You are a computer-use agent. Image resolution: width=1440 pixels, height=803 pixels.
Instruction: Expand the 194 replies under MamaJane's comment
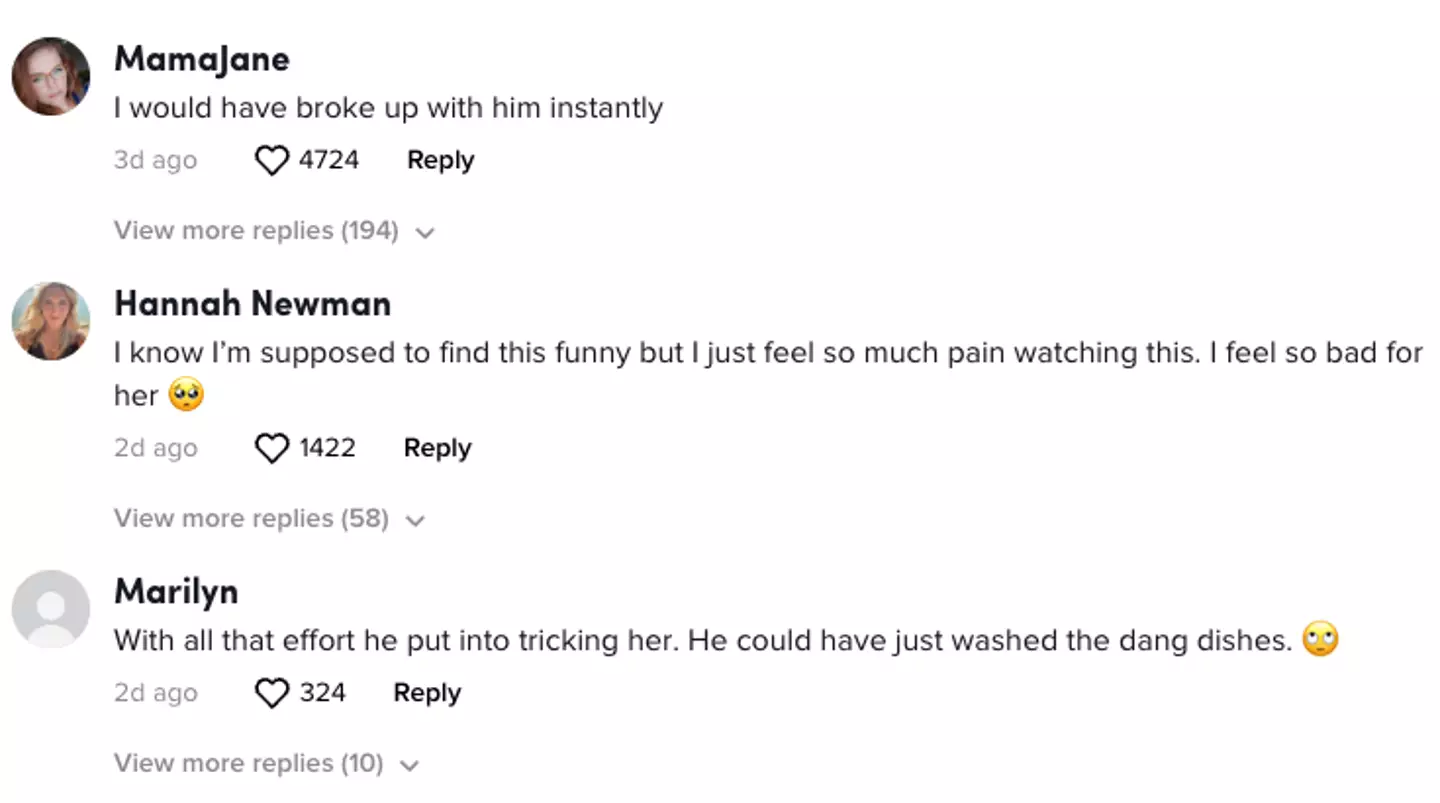(x=256, y=231)
